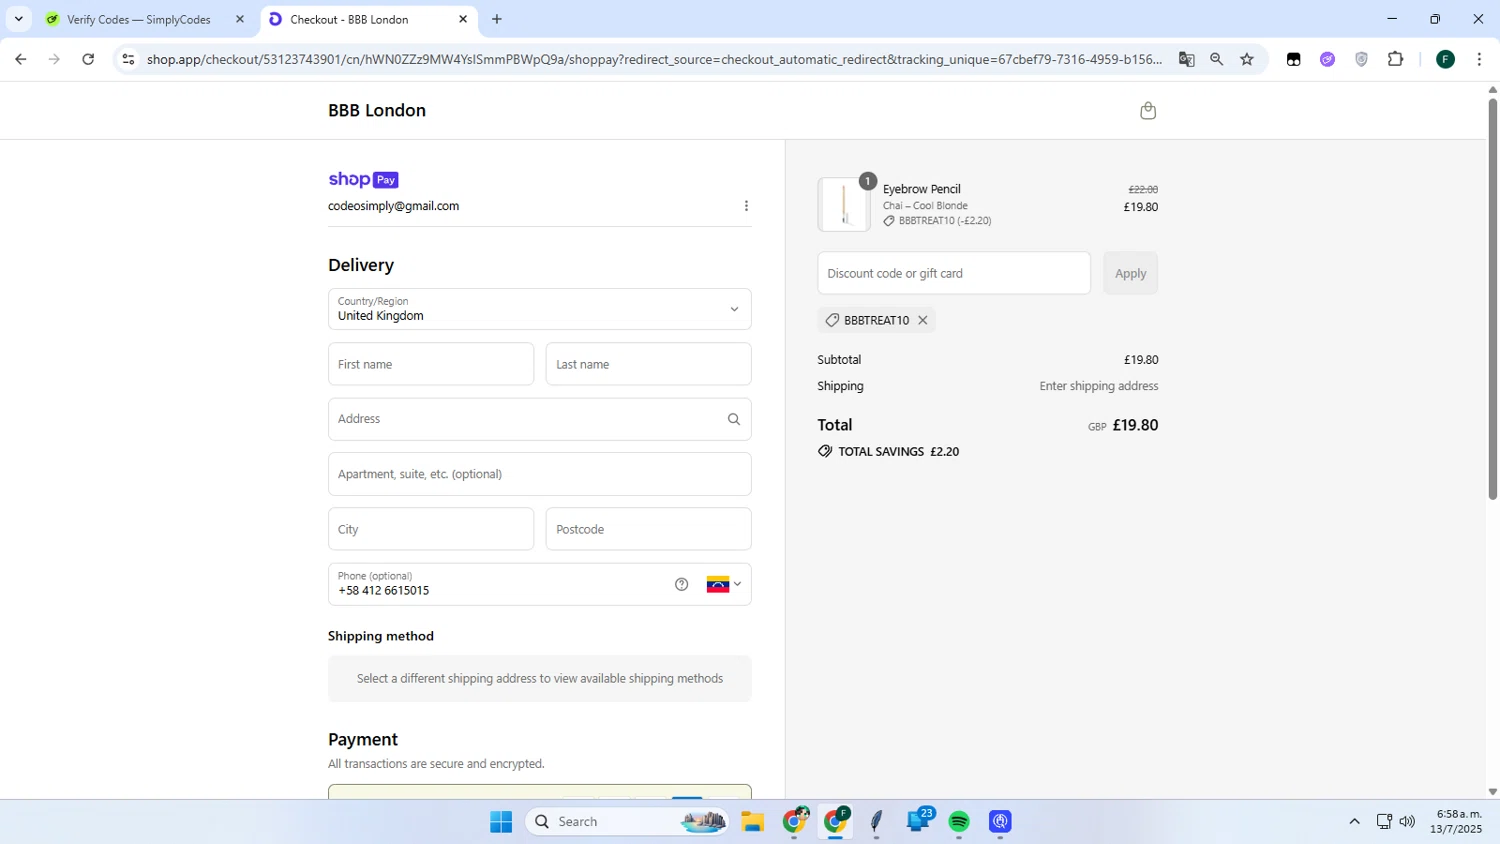This screenshot has height=844, width=1500.
Task: Click the TOTAL SAVINGS £2.20 text
Action: point(898,452)
